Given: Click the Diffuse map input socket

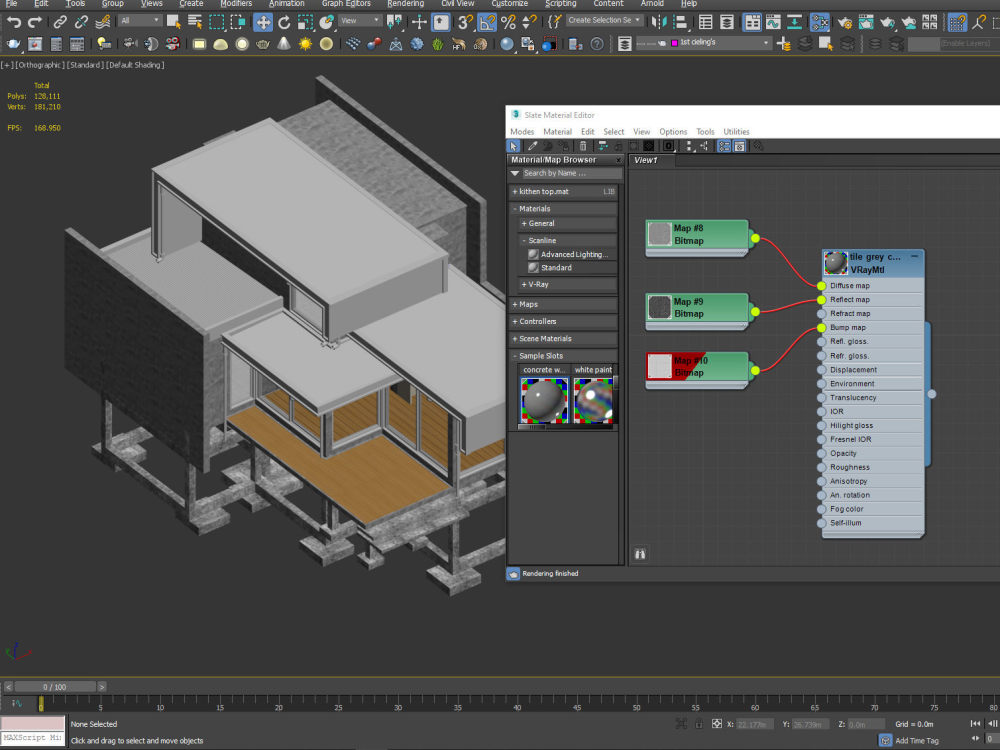Looking at the screenshot, I should point(821,286).
